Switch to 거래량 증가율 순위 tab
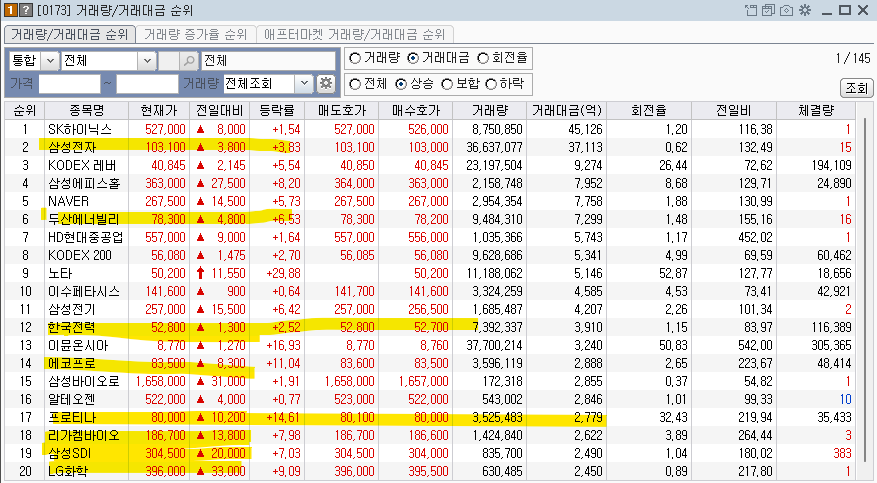This screenshot has width=877, height=483. click(x=195, y=35)
